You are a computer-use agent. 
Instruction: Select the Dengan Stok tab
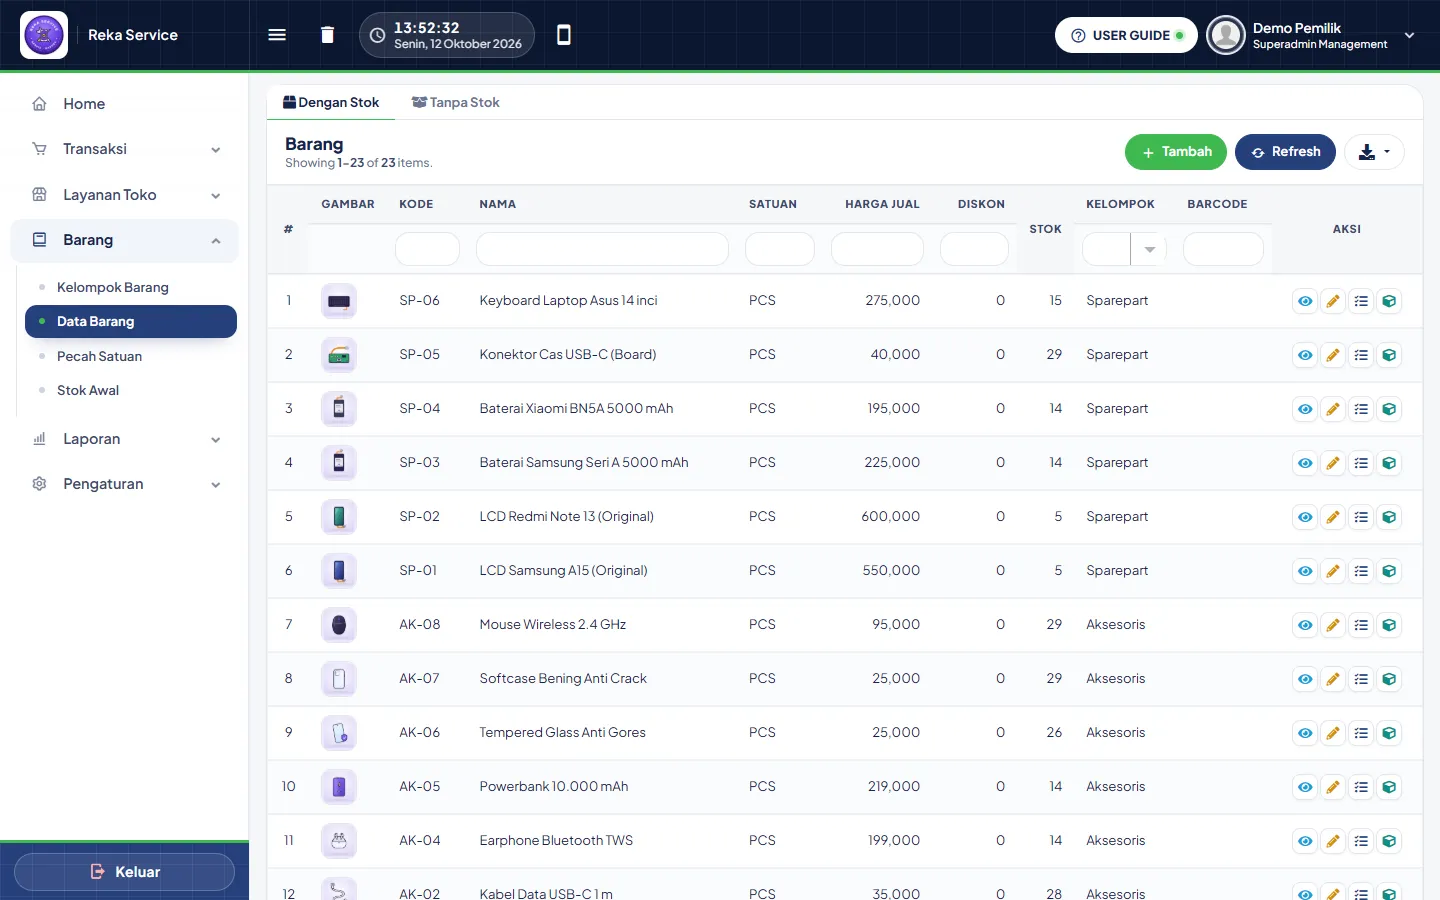331,102
